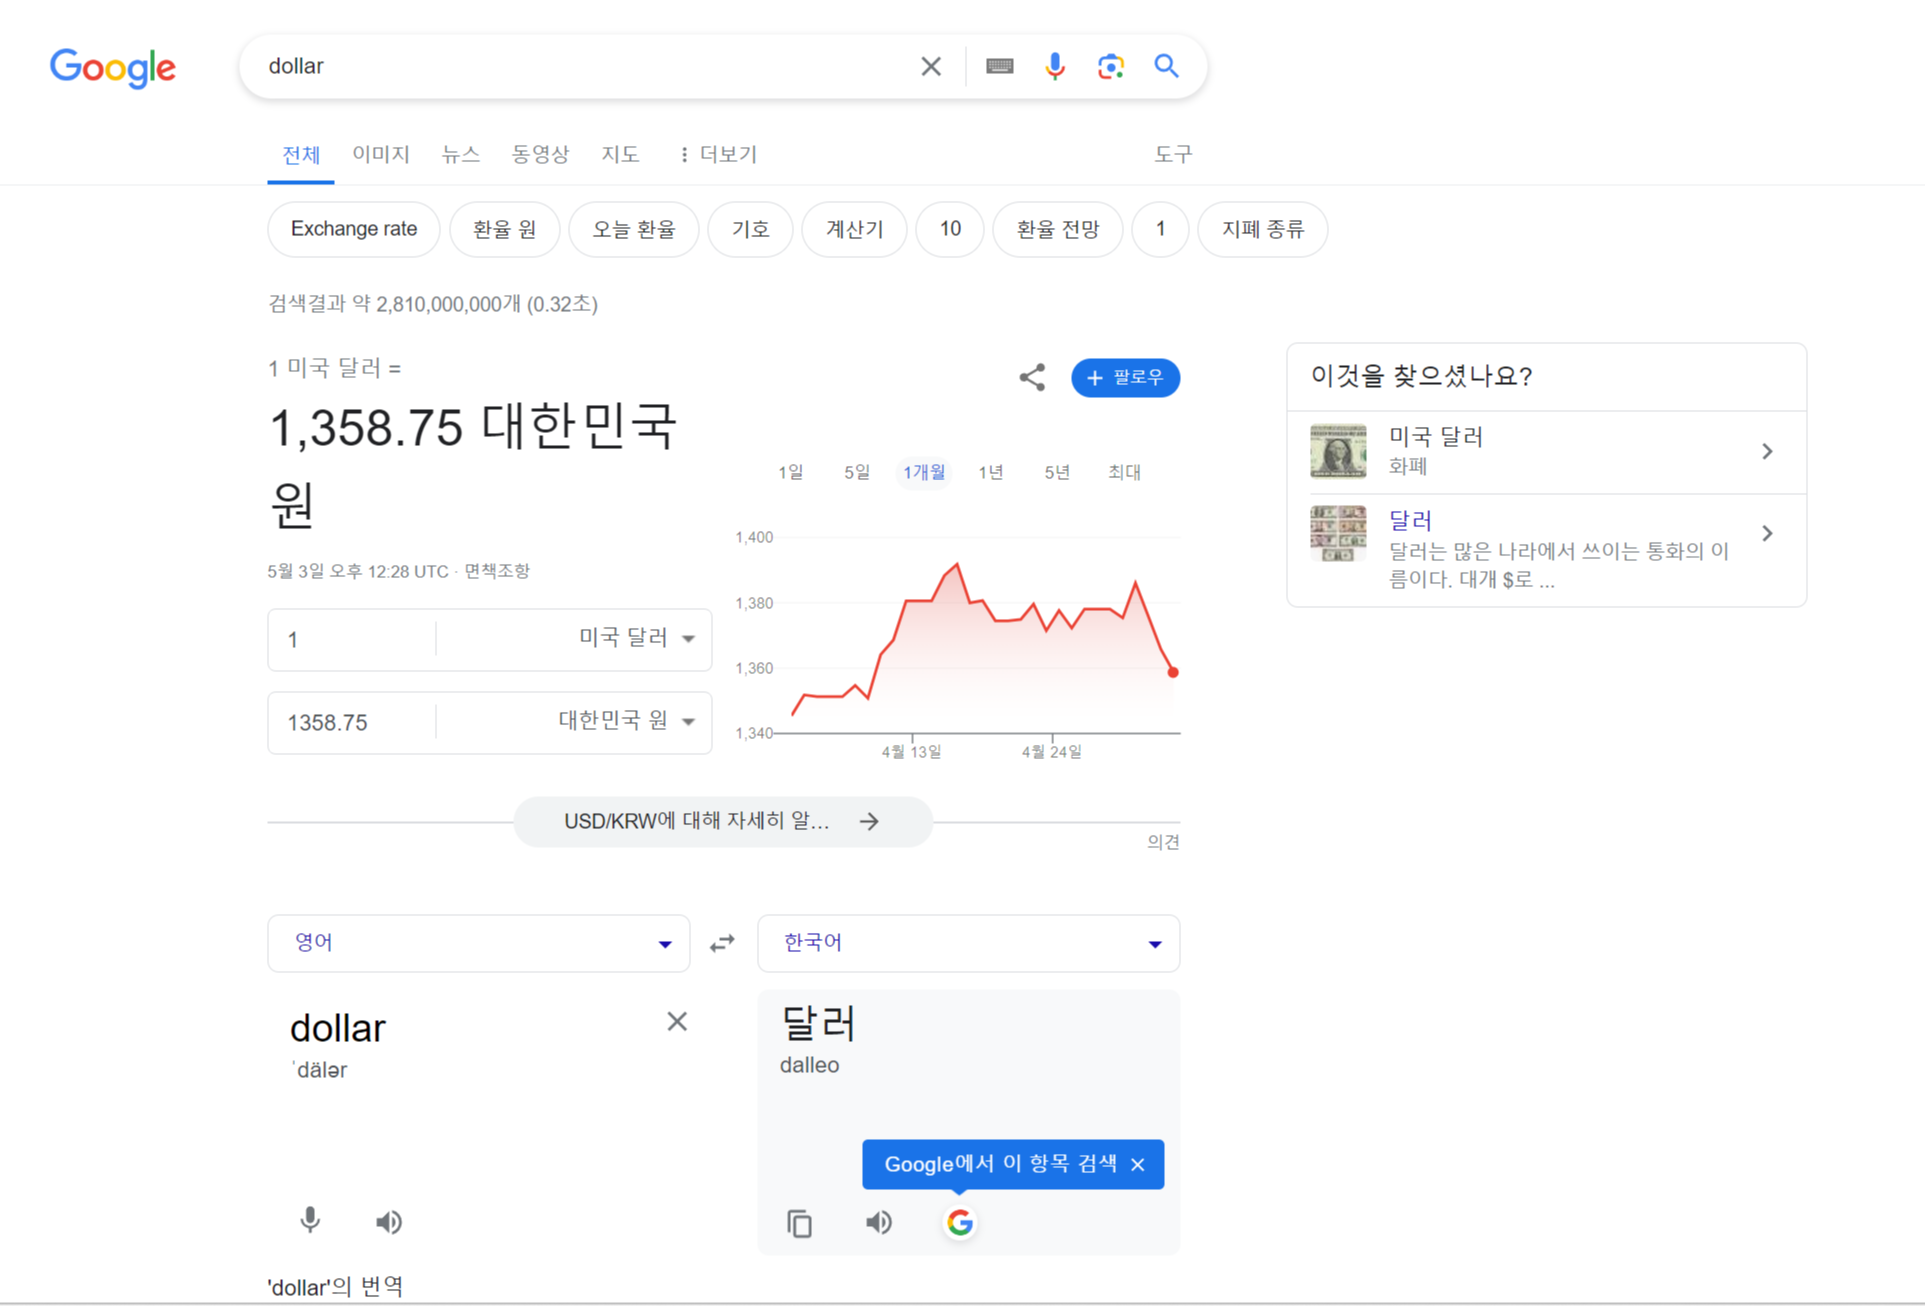Click the red endpoint on rate chart
Viewport: 1925px width, 1306px height.
[x=1173, y=672]
